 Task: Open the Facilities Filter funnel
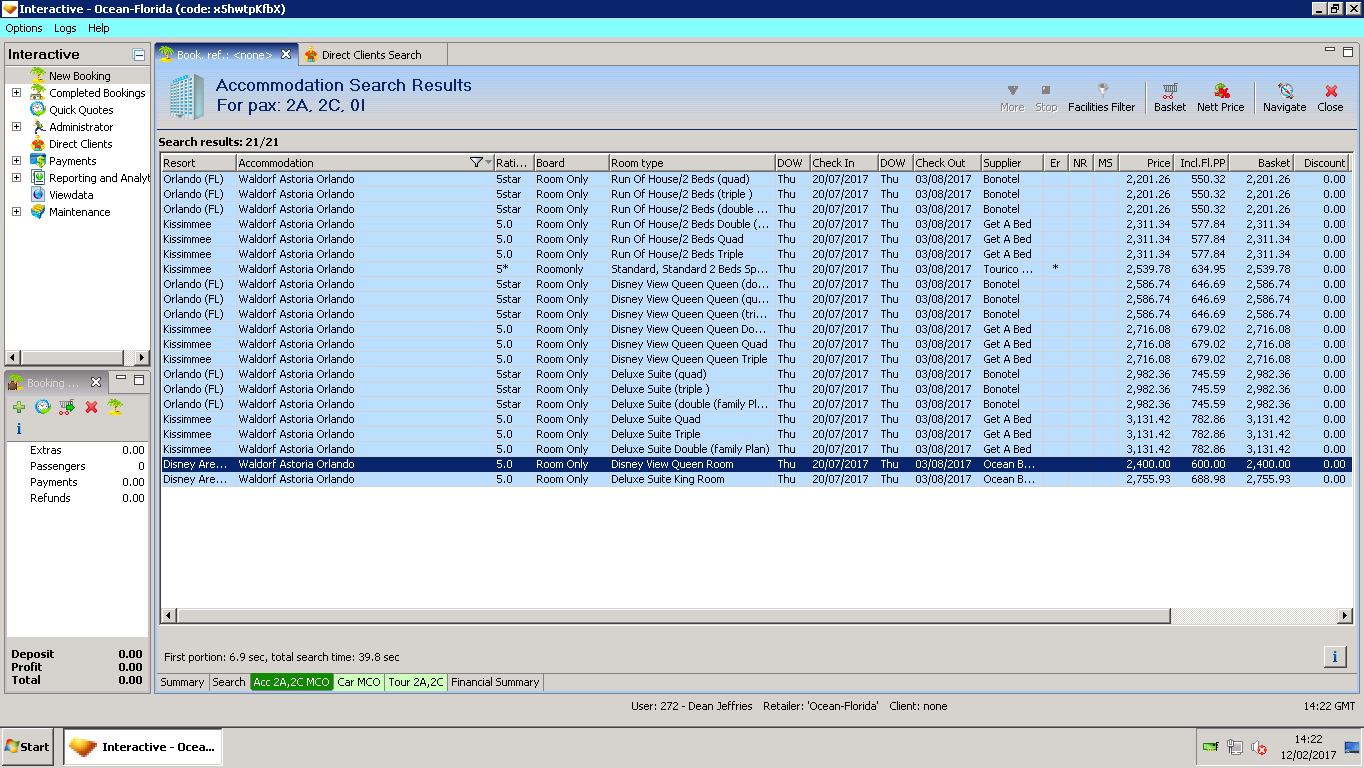(1101, 97)
